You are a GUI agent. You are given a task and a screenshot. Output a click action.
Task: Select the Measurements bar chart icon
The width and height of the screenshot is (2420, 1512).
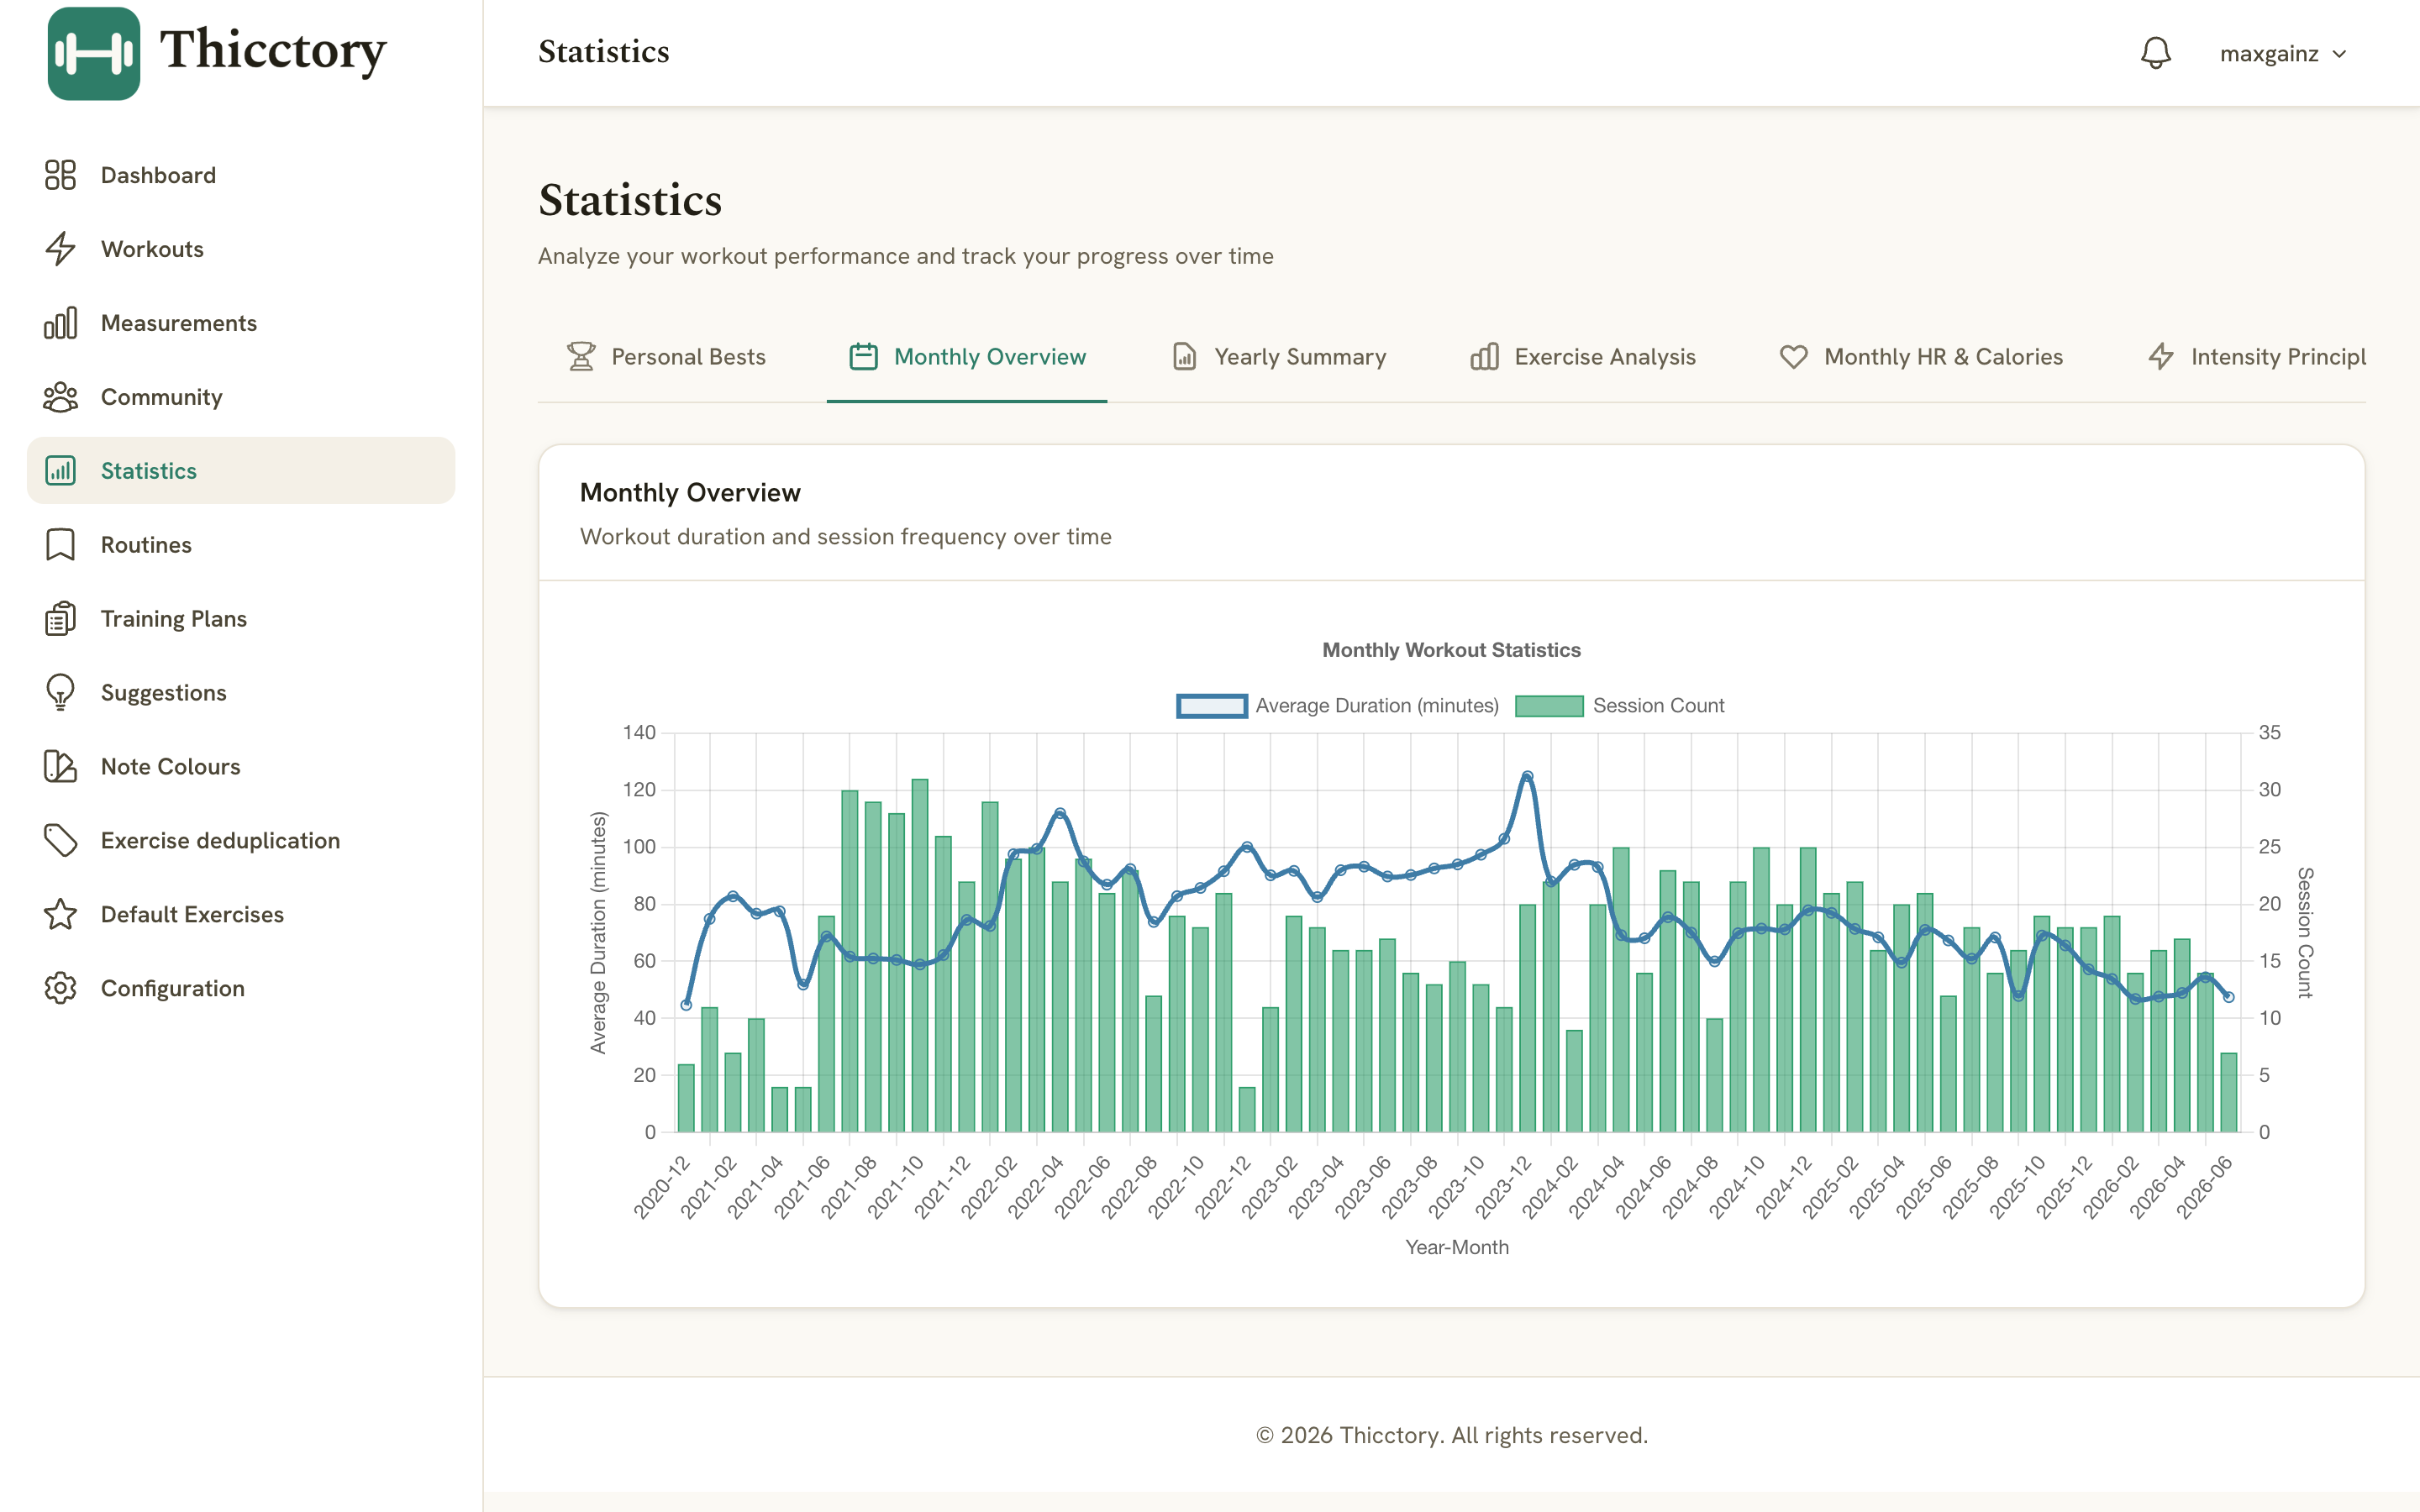click(60, 323)
